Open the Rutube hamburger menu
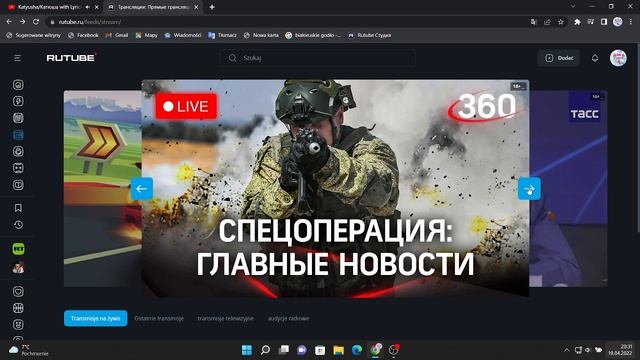The width and height of the screenshot is (640, 360). pyautogui.click(x=18, y=58)
